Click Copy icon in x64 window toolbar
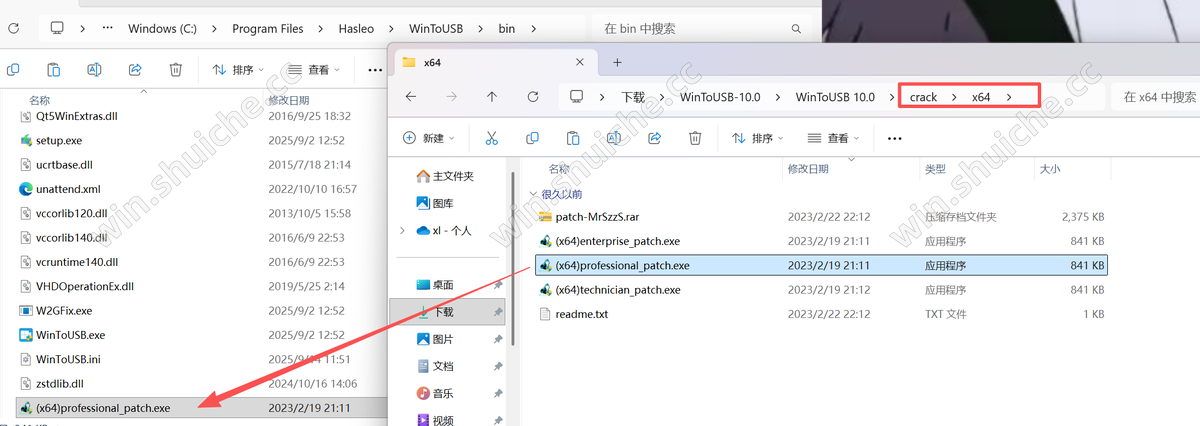 (532, 138)
